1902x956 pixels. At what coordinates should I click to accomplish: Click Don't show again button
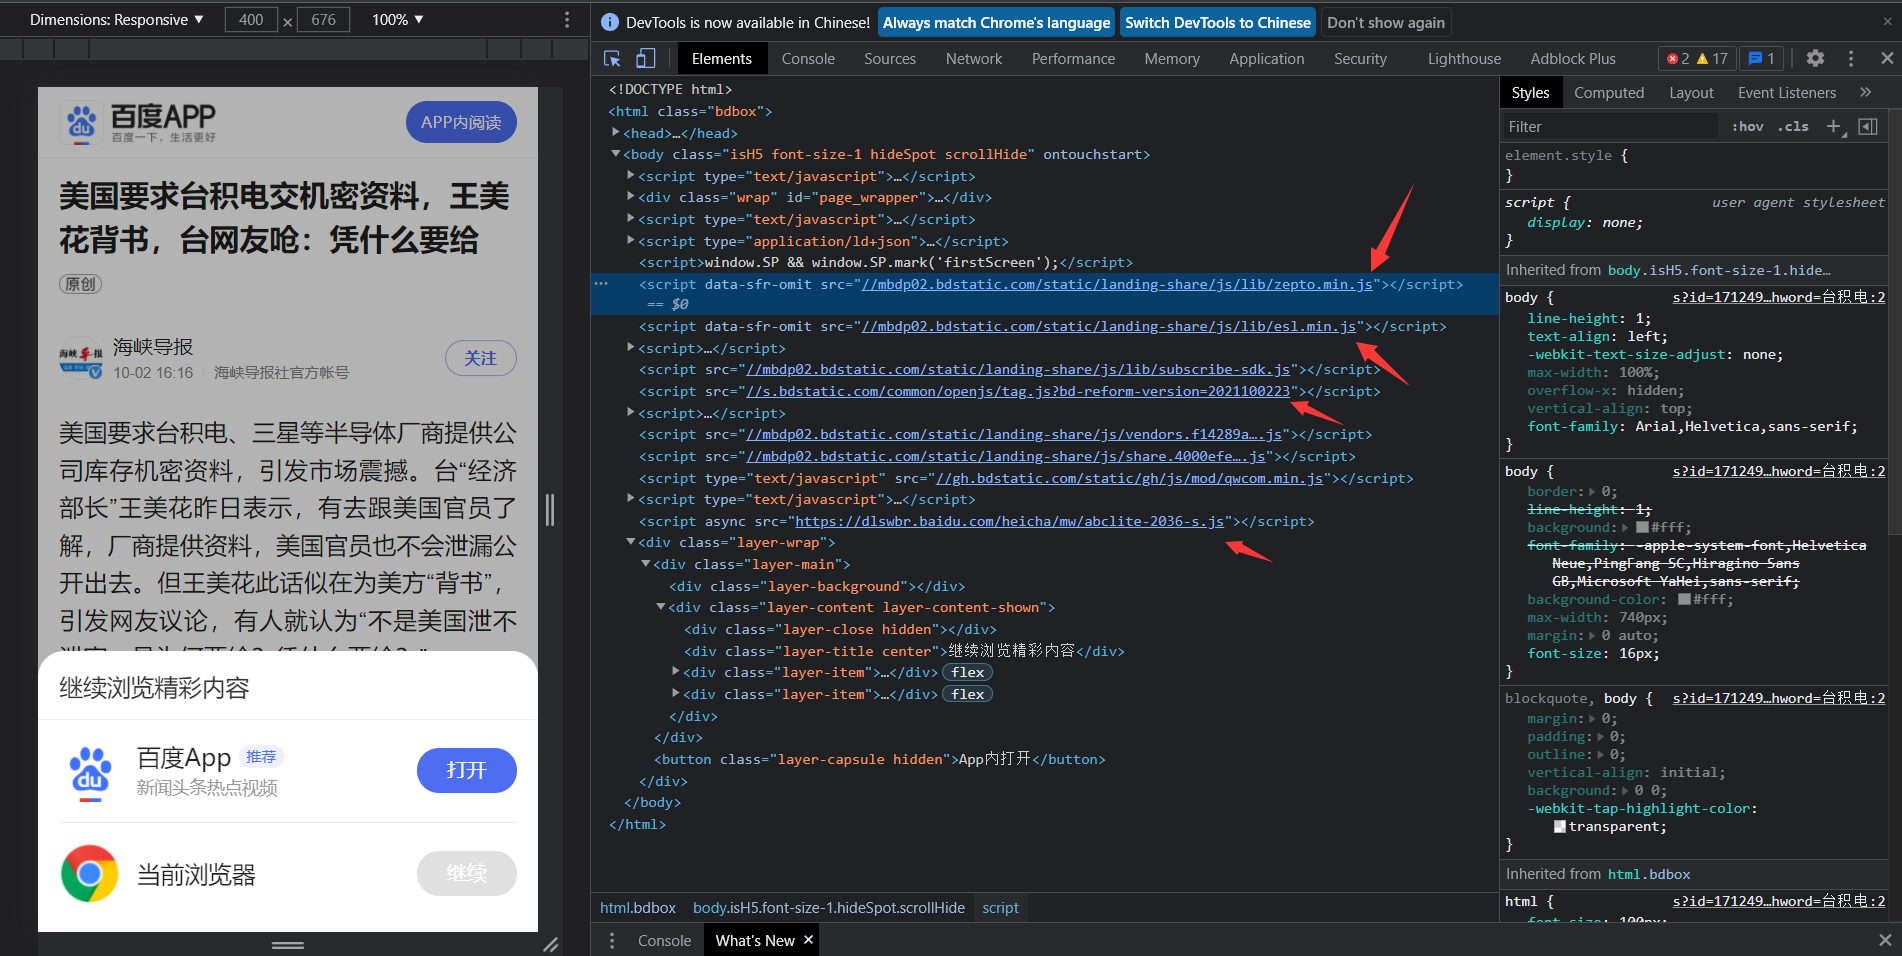click(1386, 23)
